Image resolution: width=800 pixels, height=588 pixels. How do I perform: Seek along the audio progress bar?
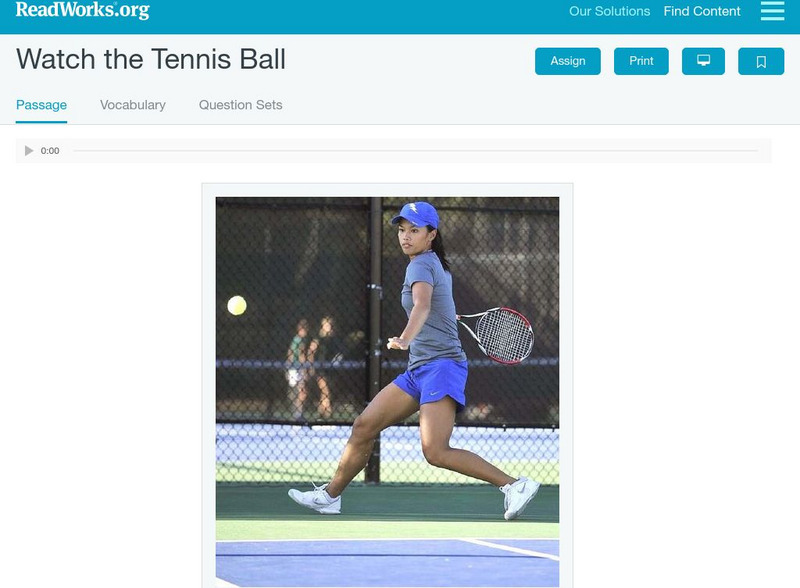click(x=415, y=151)
